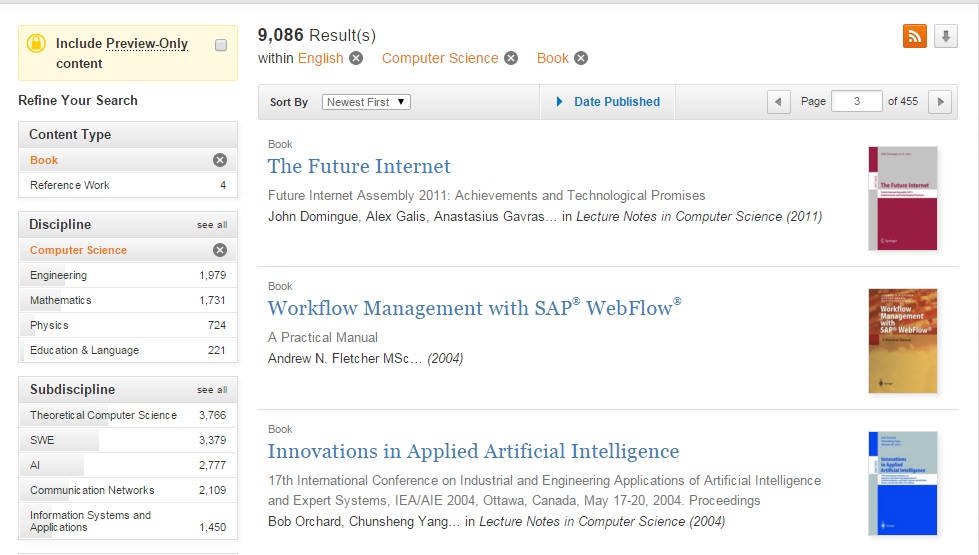
Task: Open the Sort By Newest First dropdown
Action: pos(366,102)
